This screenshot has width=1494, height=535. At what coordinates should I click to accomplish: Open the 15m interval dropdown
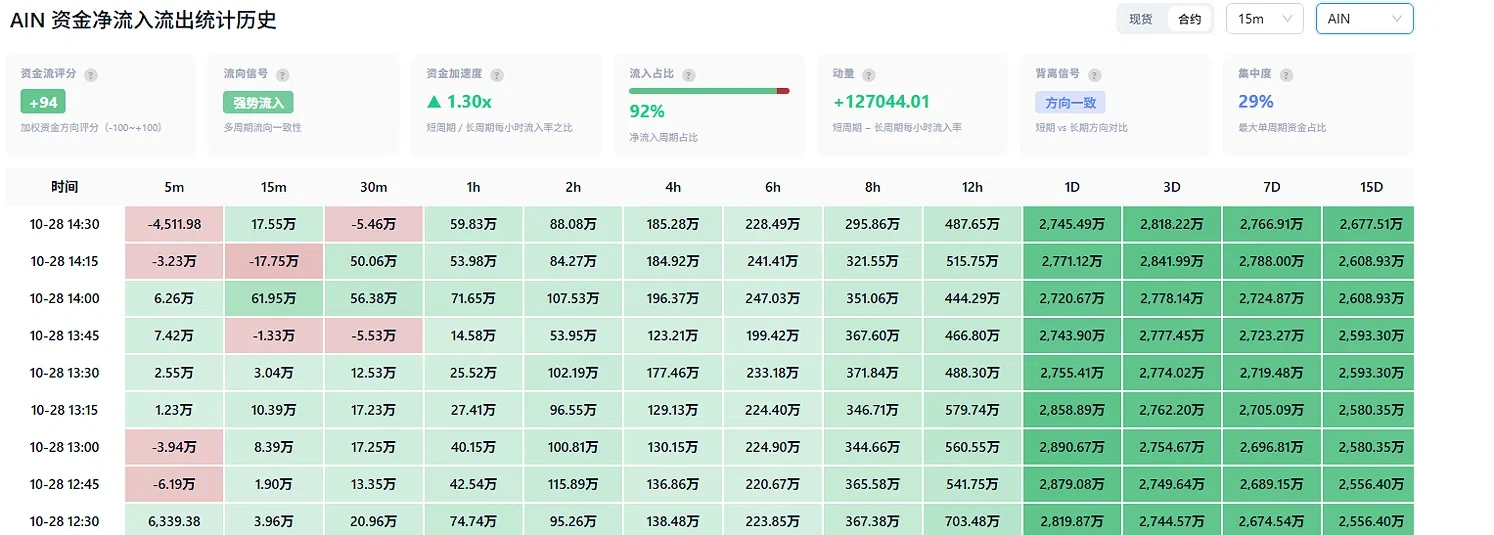click(x=1265, y=19)
